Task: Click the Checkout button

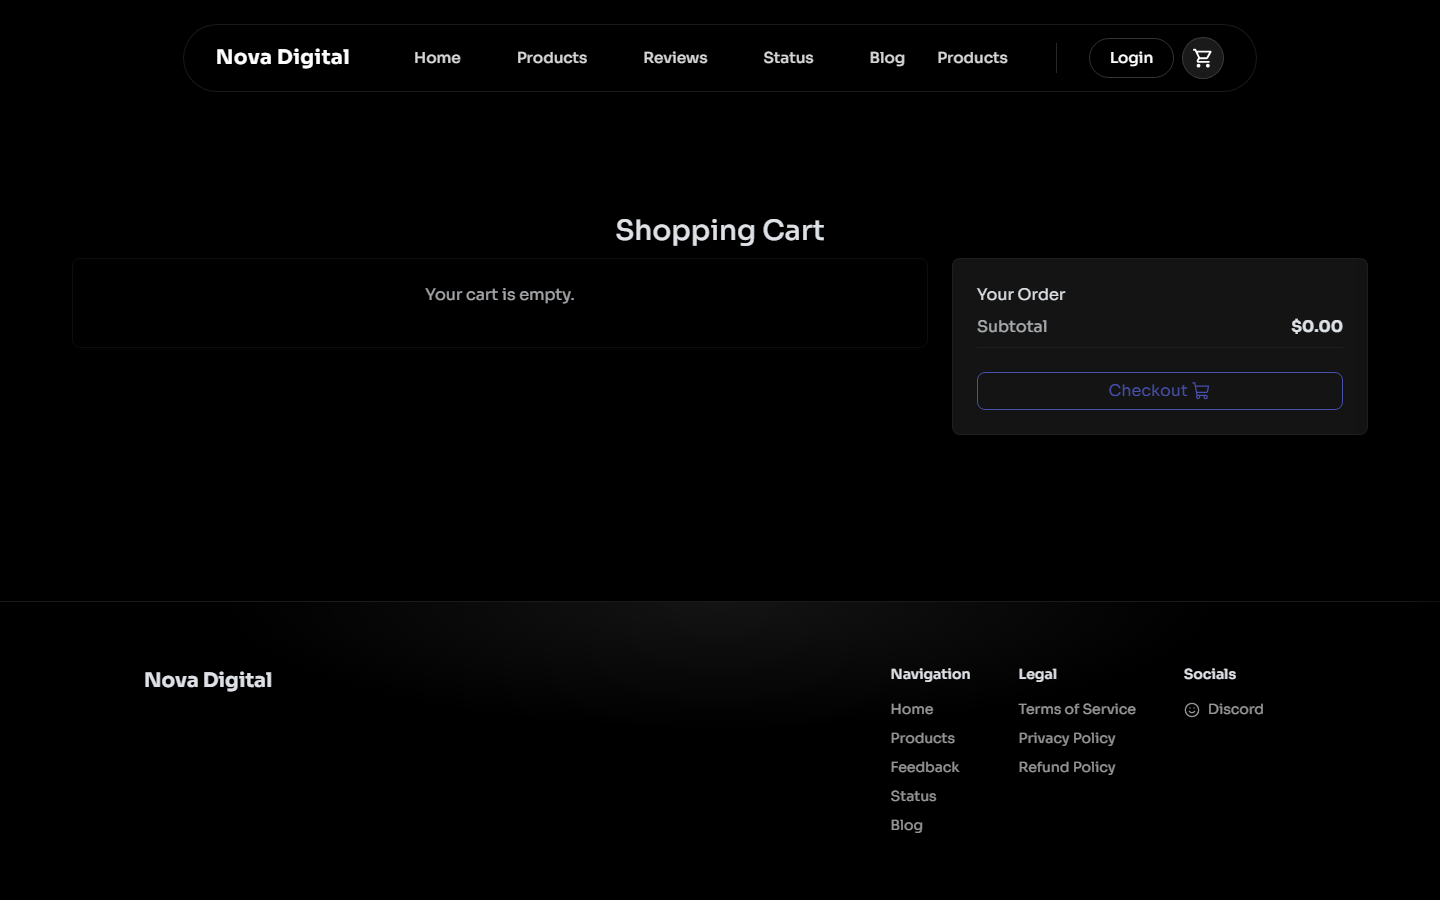Action: pyautogui.click(x=1159, y=391)
